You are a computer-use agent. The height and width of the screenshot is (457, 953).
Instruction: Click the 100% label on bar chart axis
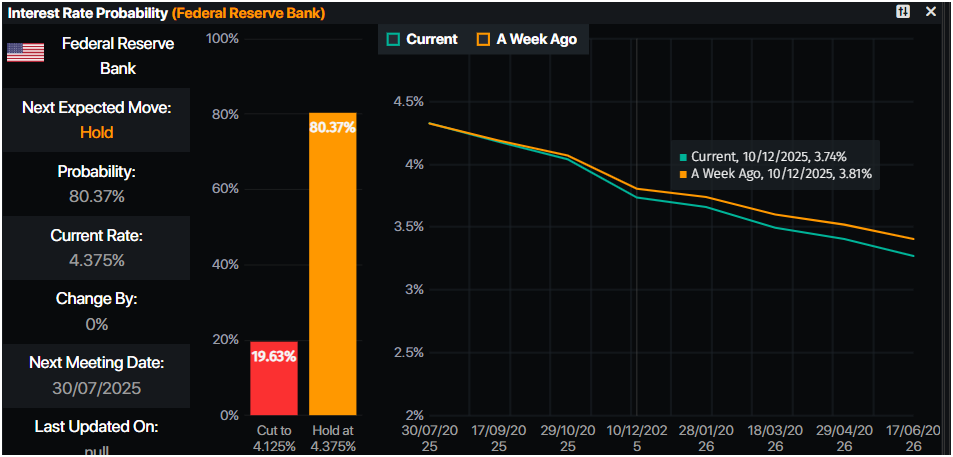222,39
